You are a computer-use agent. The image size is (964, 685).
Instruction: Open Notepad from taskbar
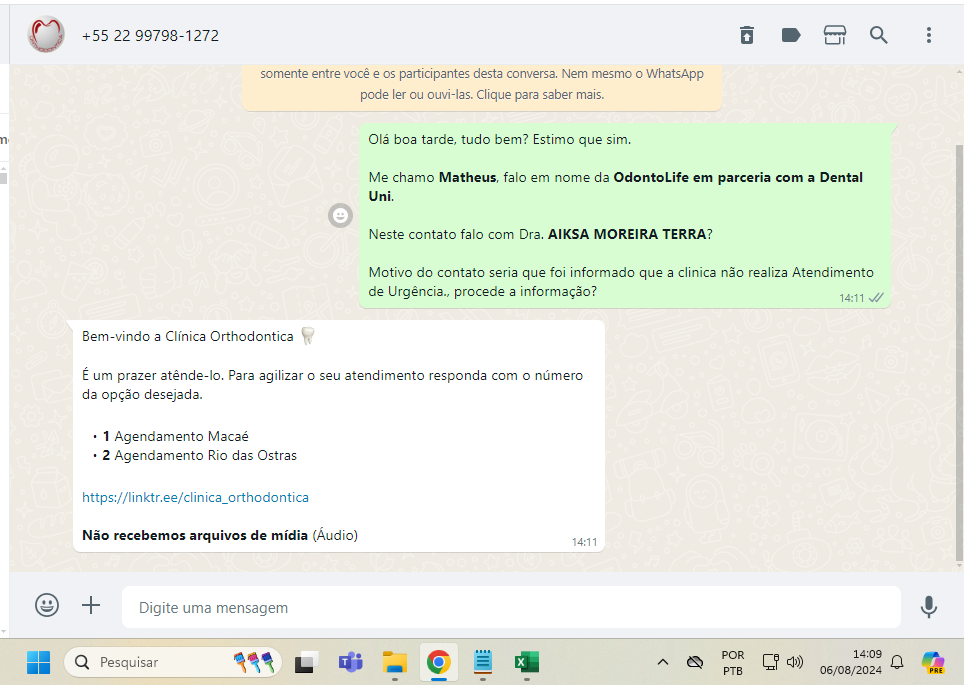tap(483, 662)
